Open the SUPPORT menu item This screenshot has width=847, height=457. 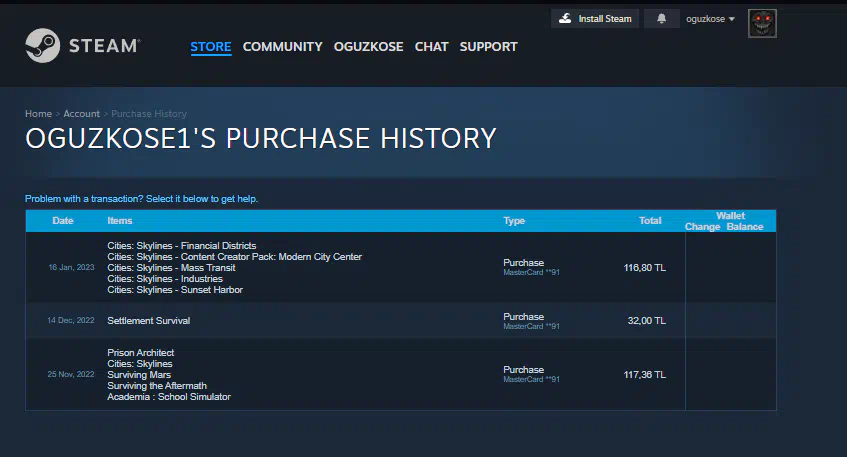click(488, 47)
